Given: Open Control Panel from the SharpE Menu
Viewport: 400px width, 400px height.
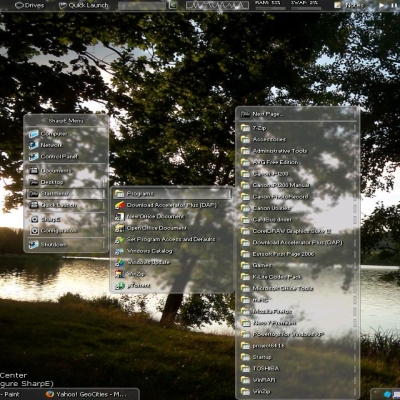Looking at the screenshot, I should tap(66, 156).
